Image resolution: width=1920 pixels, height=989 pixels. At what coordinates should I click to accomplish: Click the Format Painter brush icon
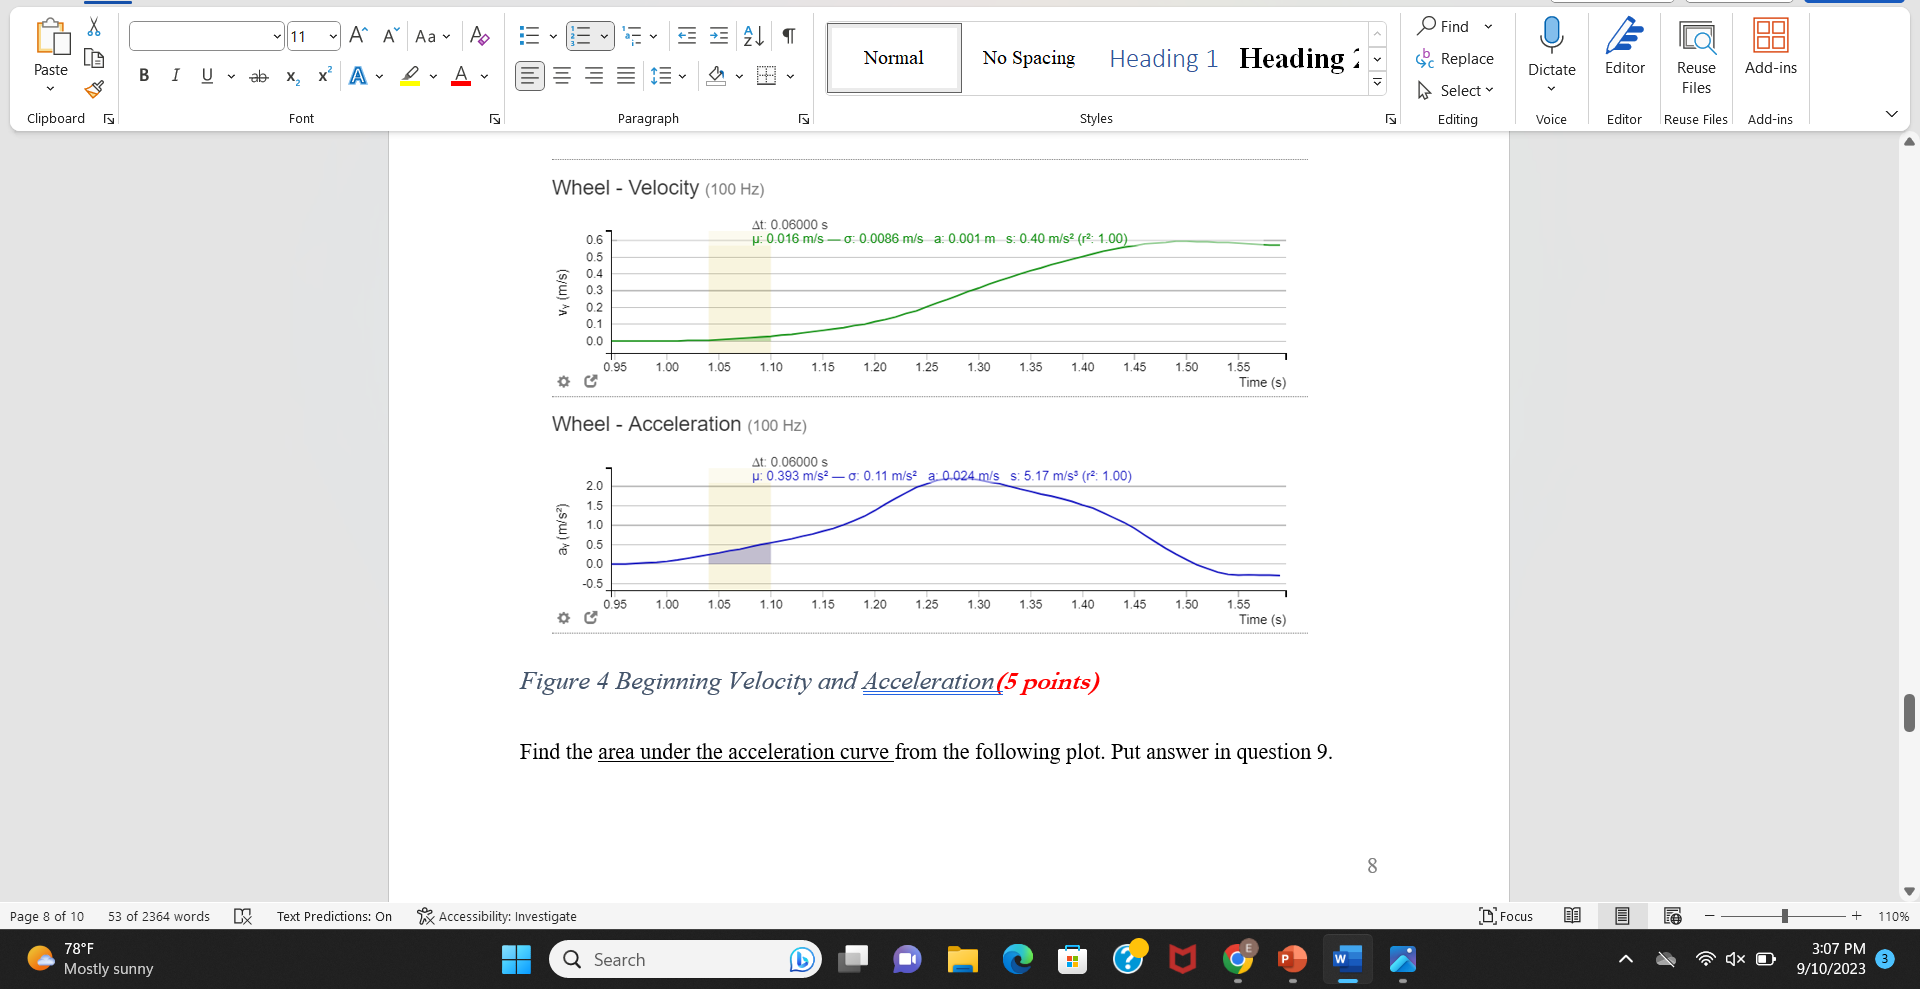pos(94,90)
